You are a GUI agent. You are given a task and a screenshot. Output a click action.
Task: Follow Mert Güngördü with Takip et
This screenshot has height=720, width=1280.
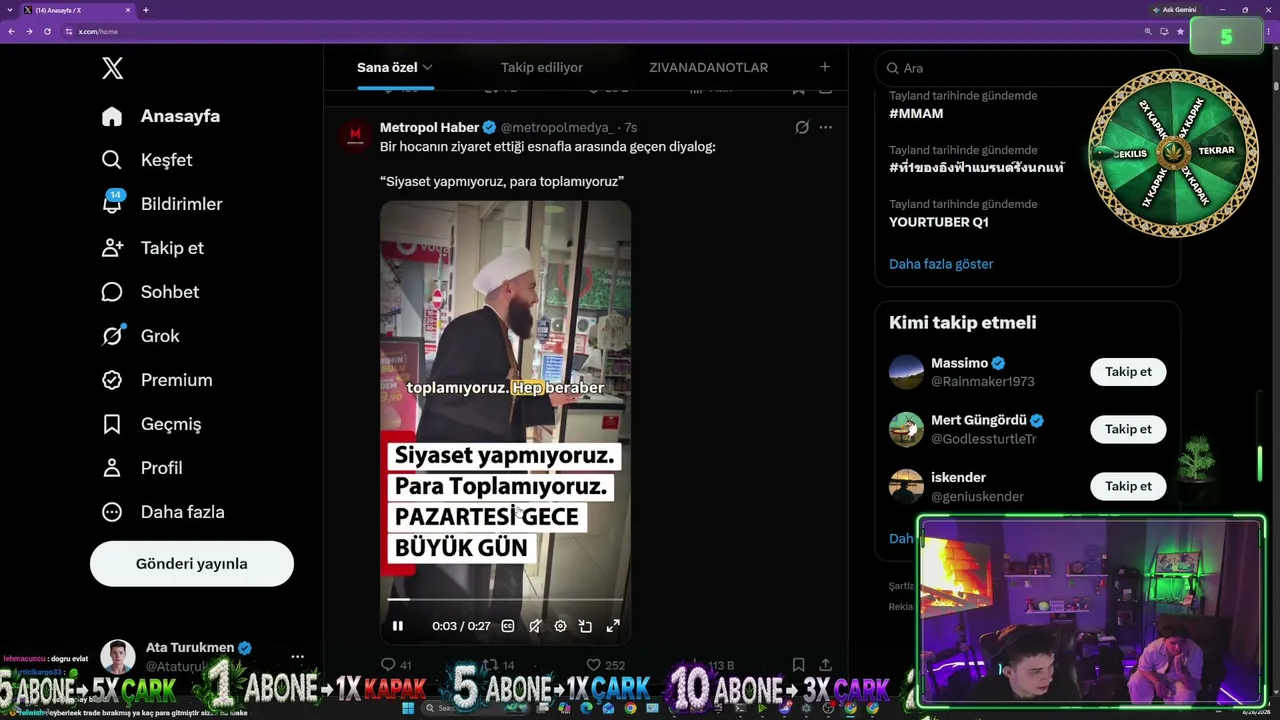point(1128,429)
